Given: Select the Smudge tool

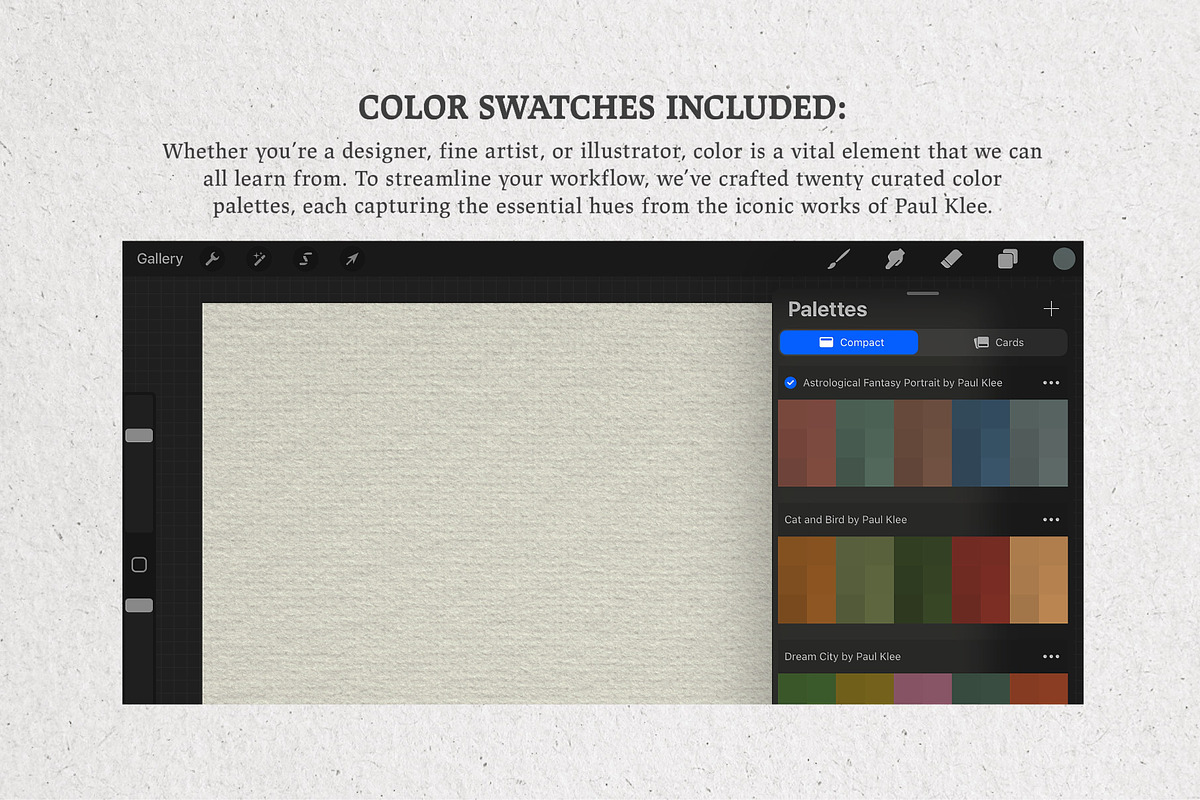Looking at the screenshot, I should 894,259.
